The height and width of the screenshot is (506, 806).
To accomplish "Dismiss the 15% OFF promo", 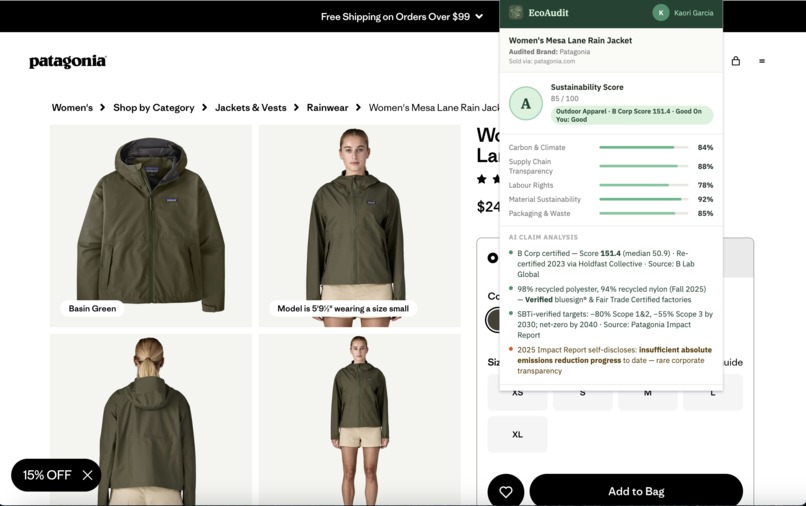I will [87, 475].
